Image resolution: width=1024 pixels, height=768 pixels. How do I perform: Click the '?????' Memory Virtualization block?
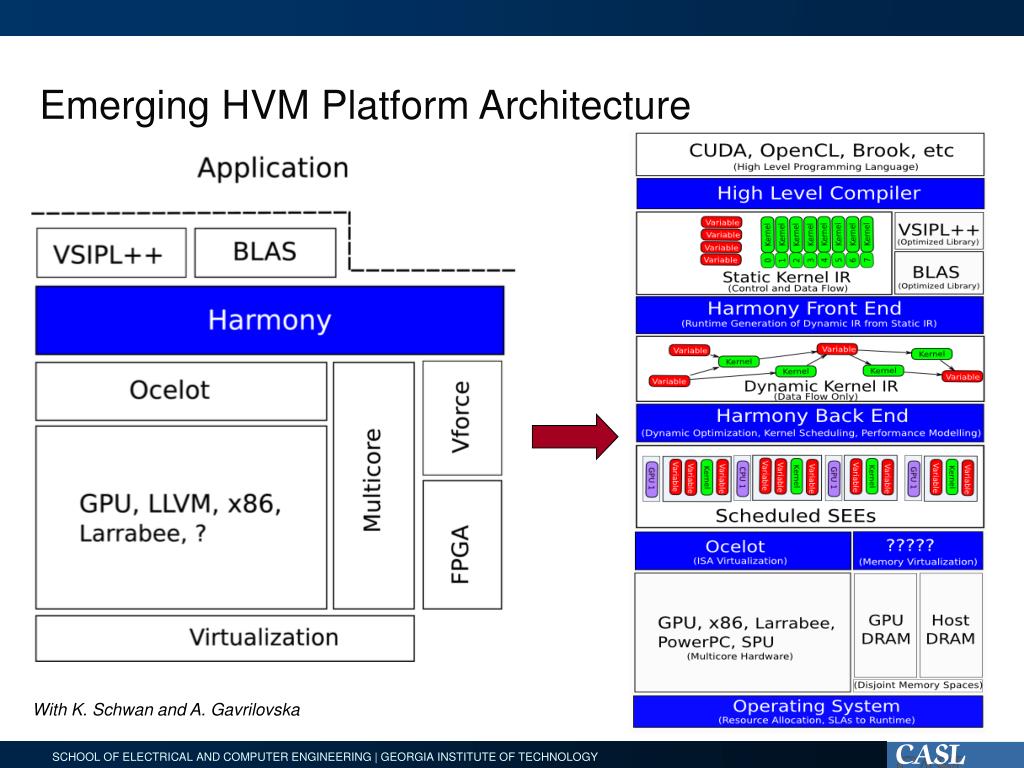918,551
